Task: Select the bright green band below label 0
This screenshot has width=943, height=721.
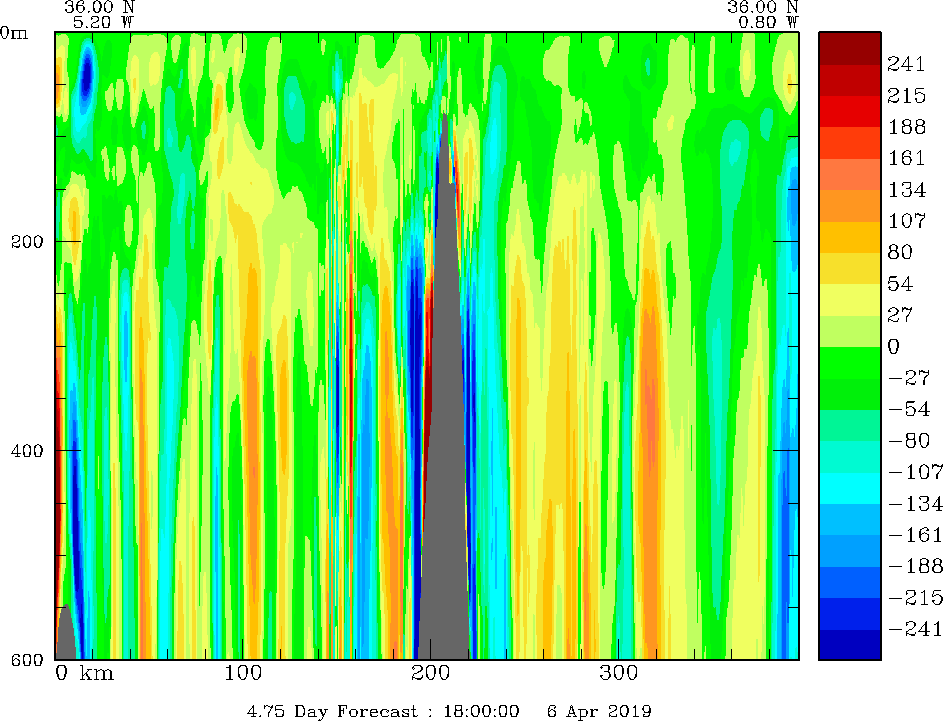Action: pos(850,363)
